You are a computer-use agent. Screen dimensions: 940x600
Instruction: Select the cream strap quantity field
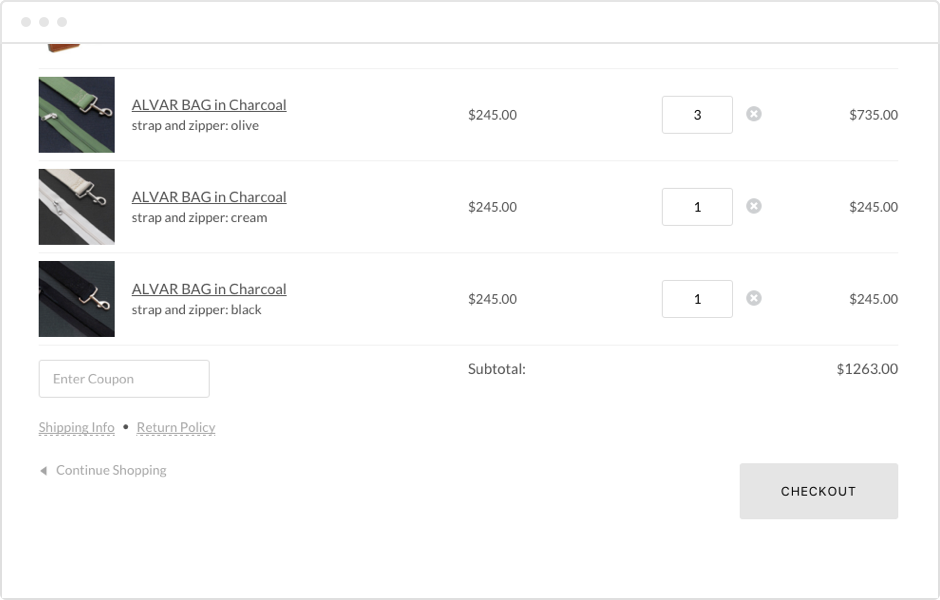(696, 206)
